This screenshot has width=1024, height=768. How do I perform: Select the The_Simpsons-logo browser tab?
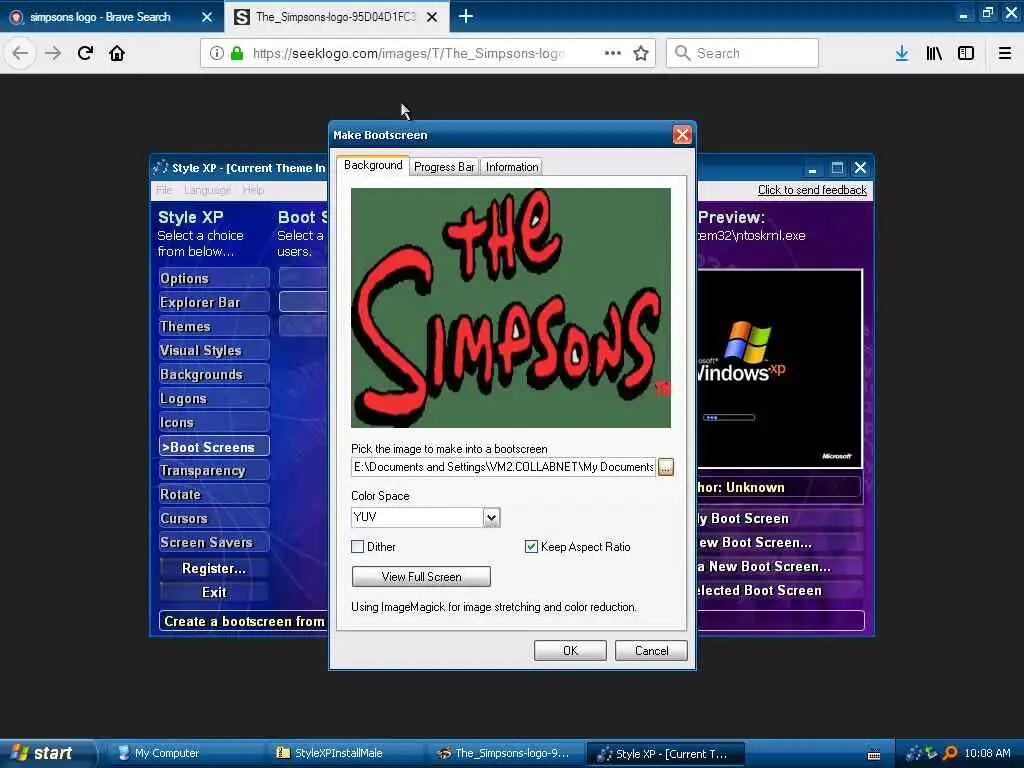[x=336, y=17]
